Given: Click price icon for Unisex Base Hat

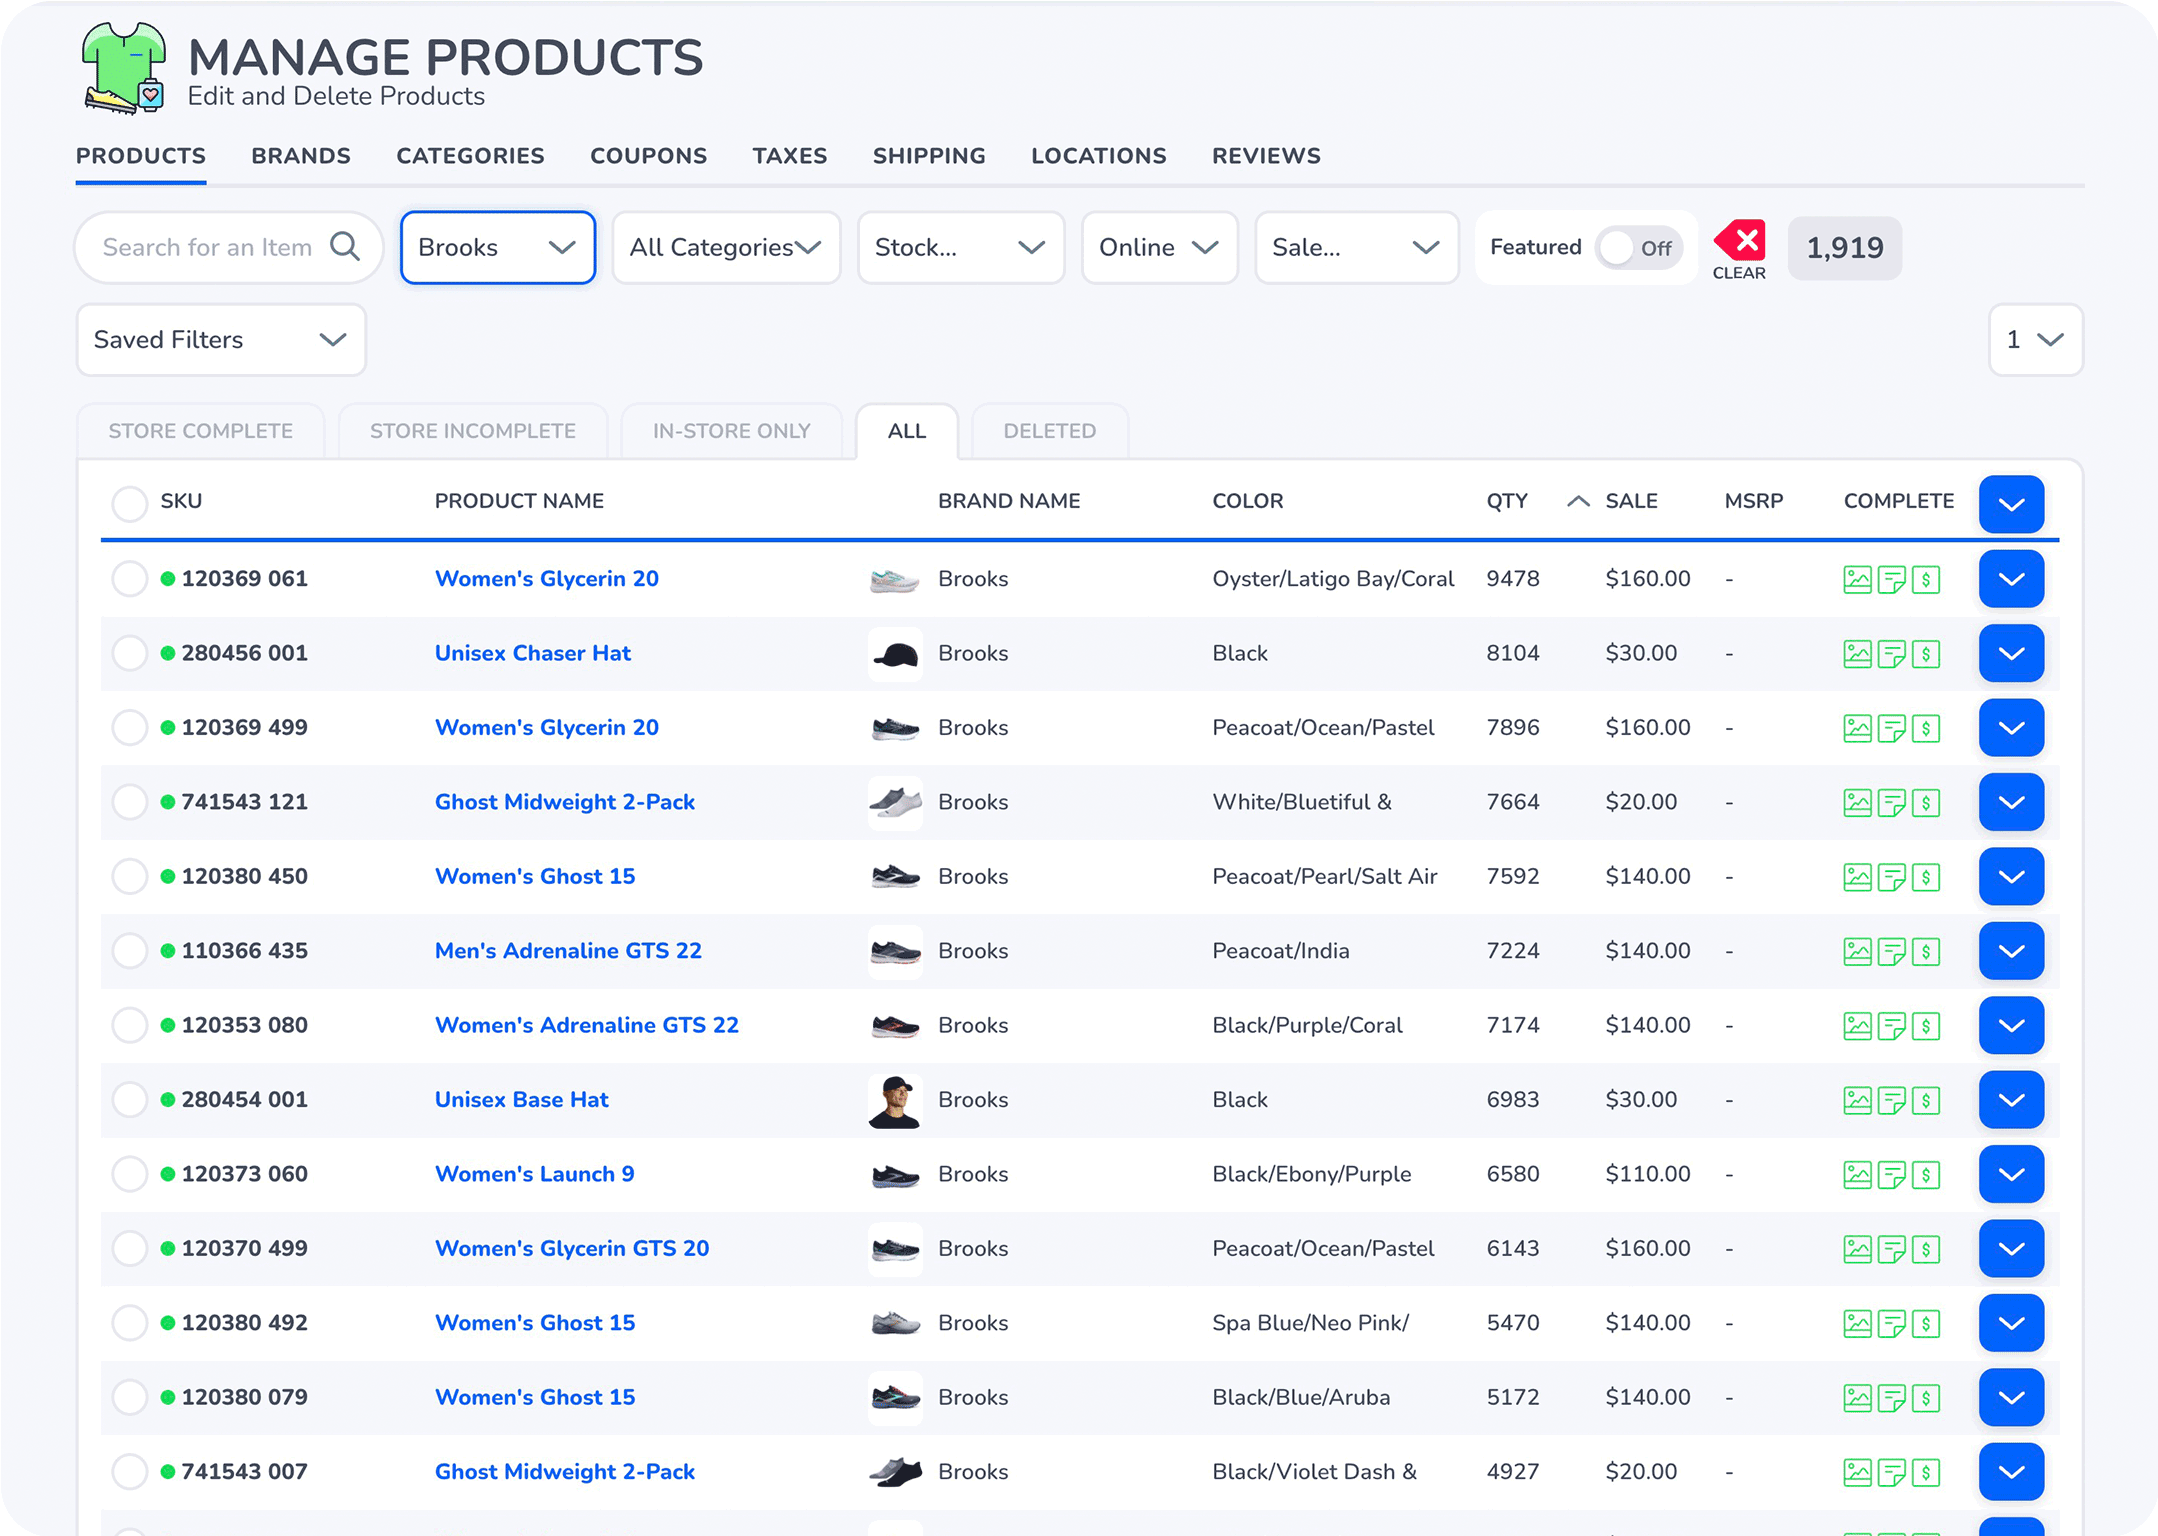Looking at the screenshot, I should coord(1926,1100).
